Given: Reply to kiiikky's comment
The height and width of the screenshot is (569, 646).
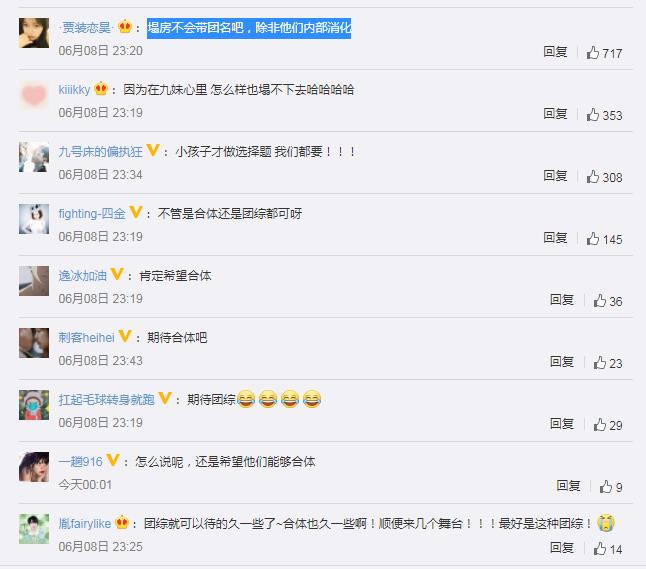Looking at the screenshot, I should point(555,113).
